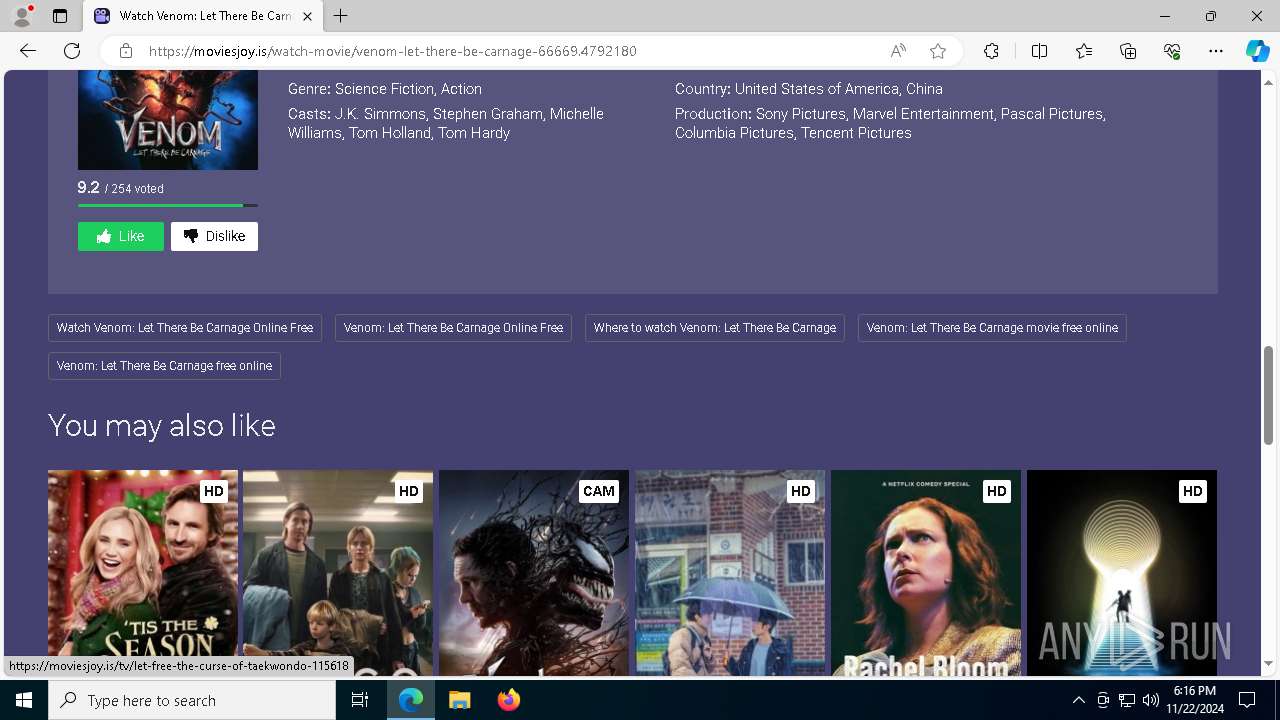Show hidden system tray icons chevron
1280x720 pixels.
tap(1078, 700)
